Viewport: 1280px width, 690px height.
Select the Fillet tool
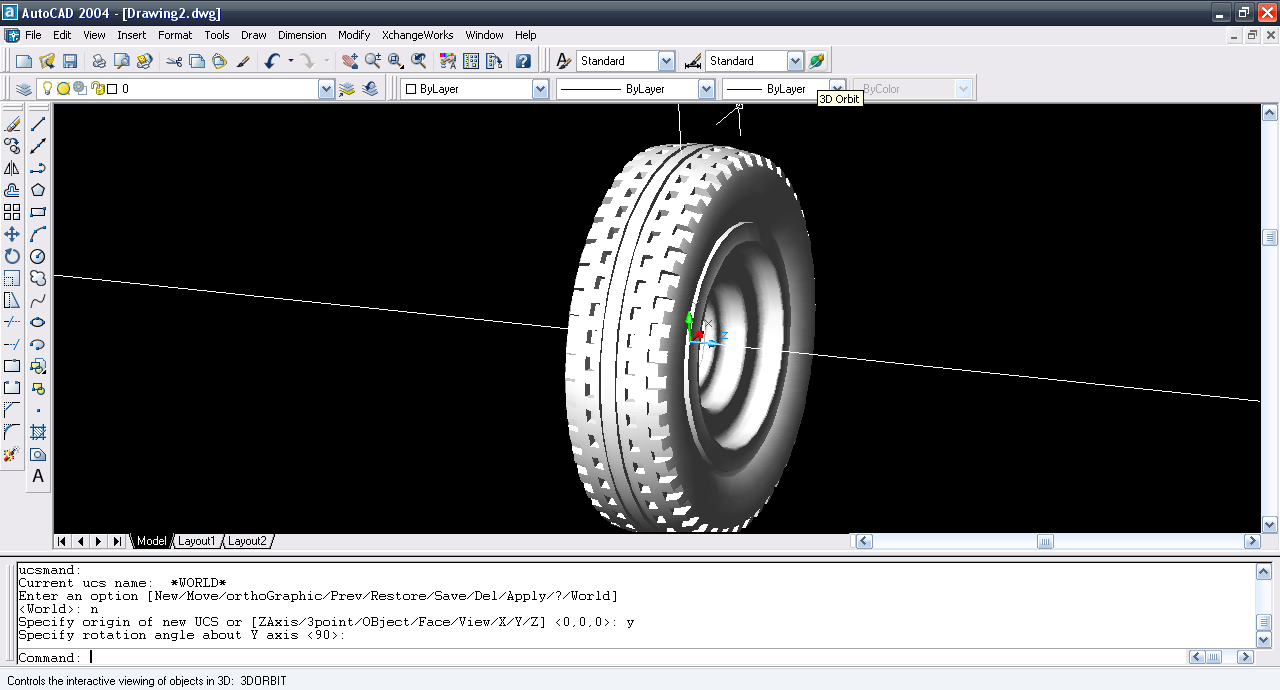click(12, 432)
